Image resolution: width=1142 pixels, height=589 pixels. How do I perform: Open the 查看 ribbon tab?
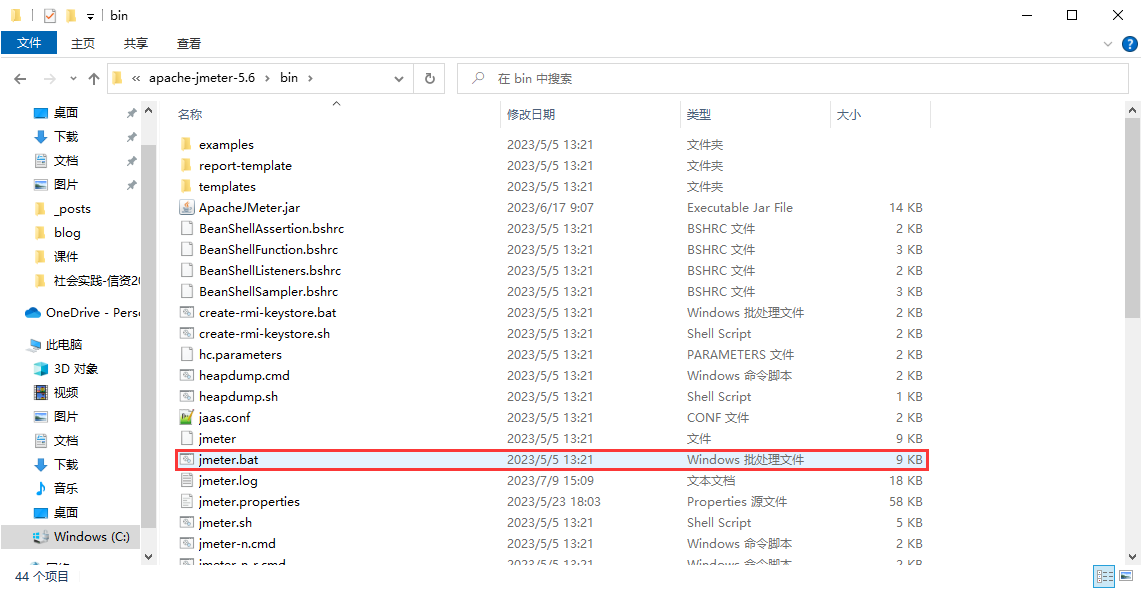pos(189,43)
